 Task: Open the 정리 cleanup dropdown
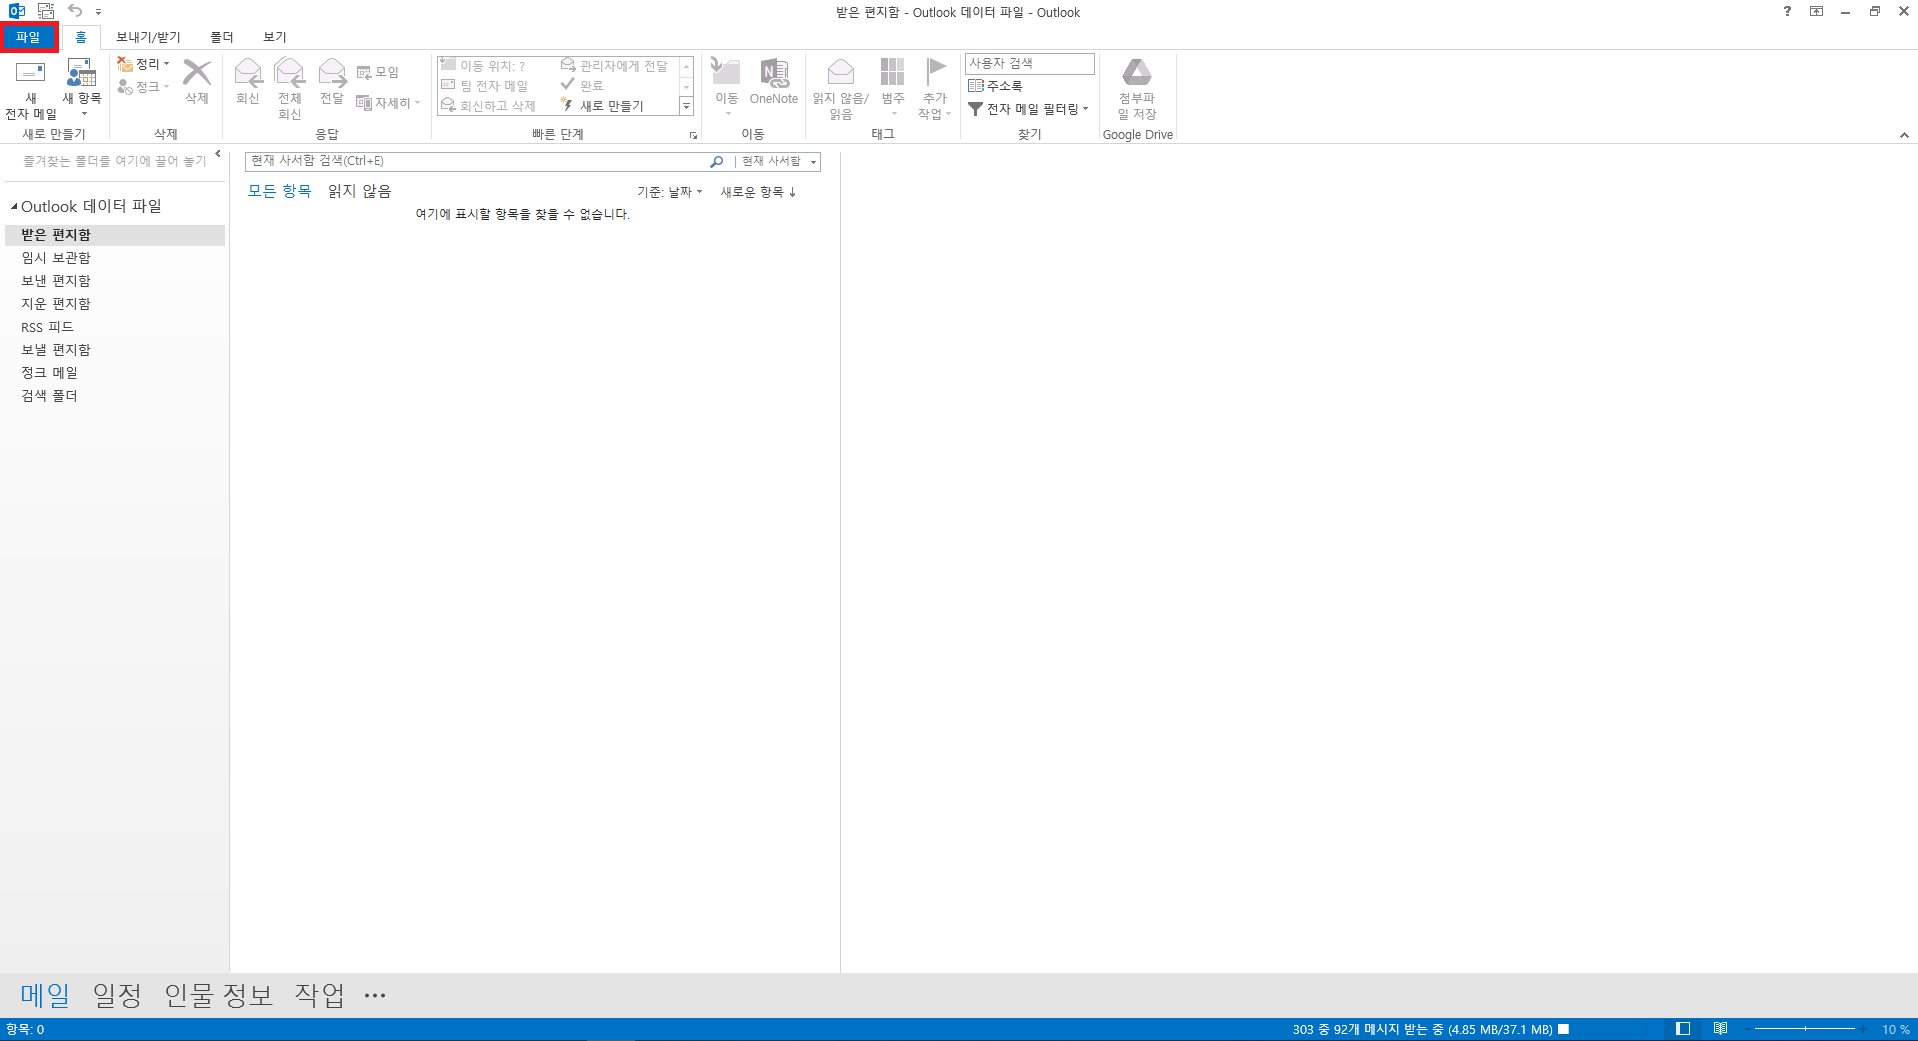coord(144,64)
